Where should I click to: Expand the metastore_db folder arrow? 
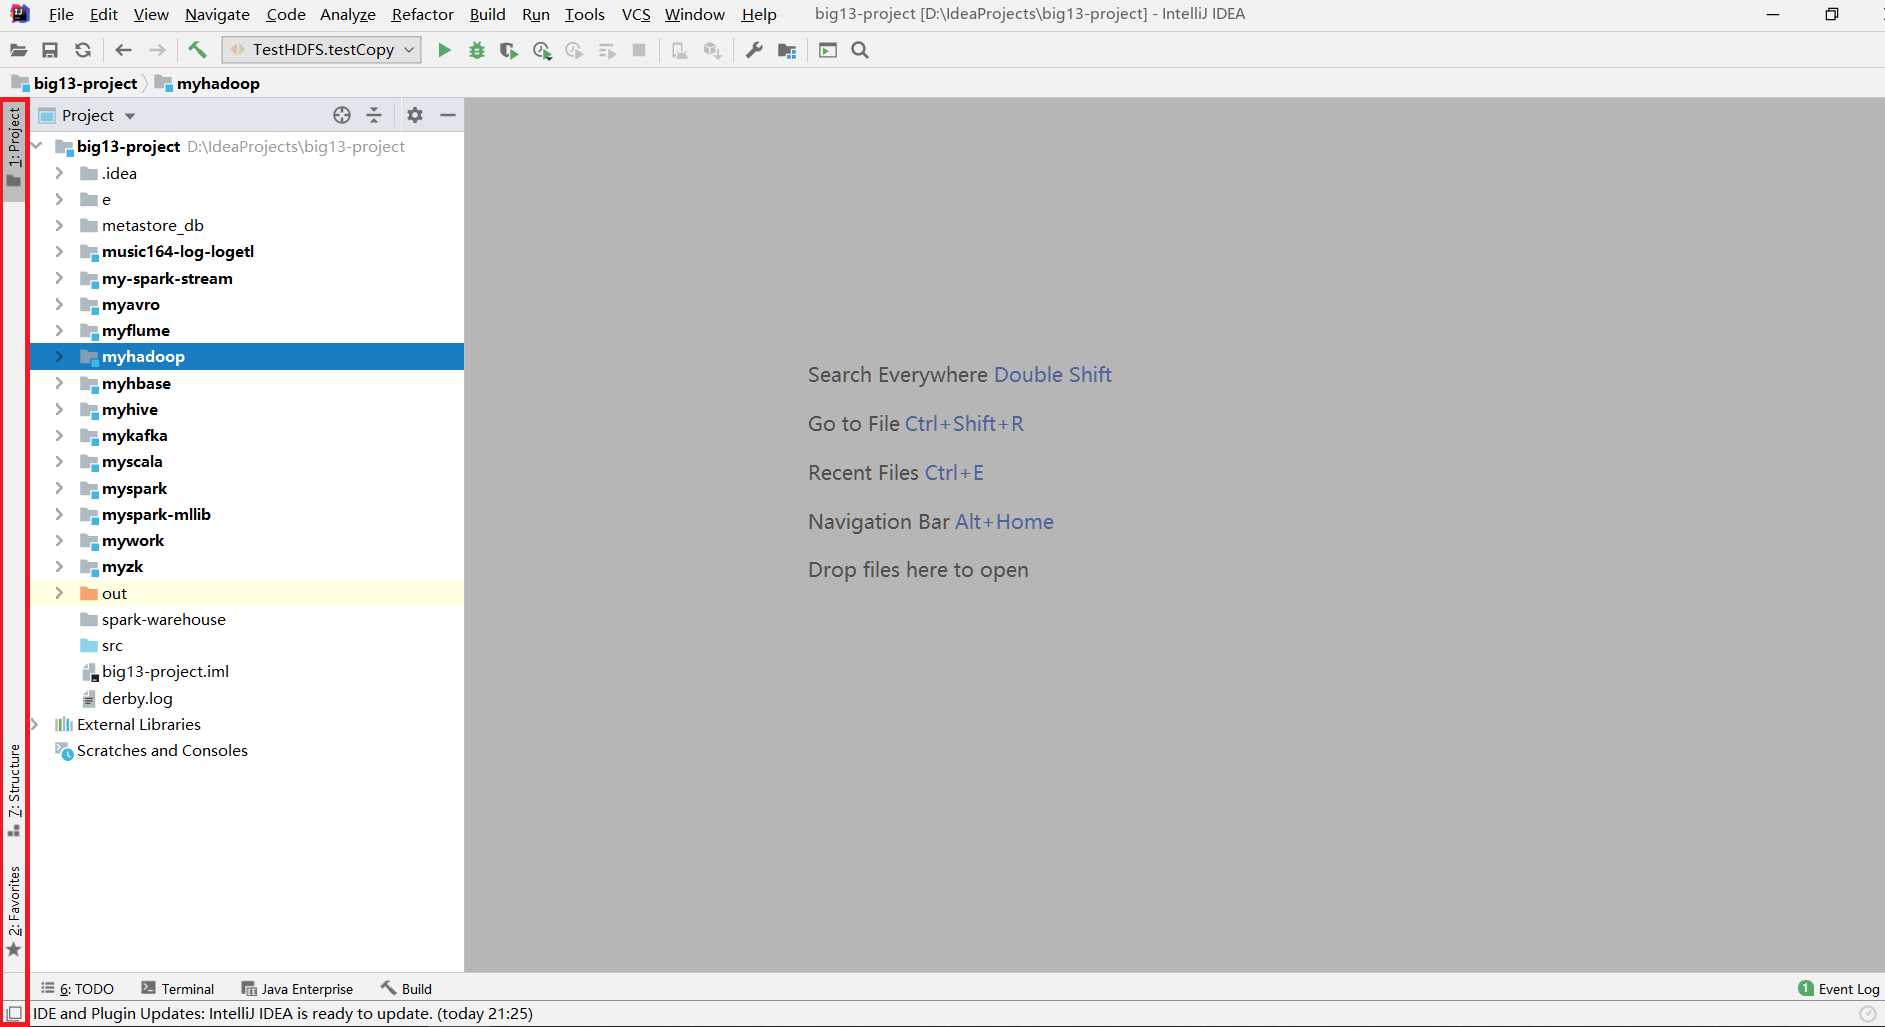coord(59,225)
